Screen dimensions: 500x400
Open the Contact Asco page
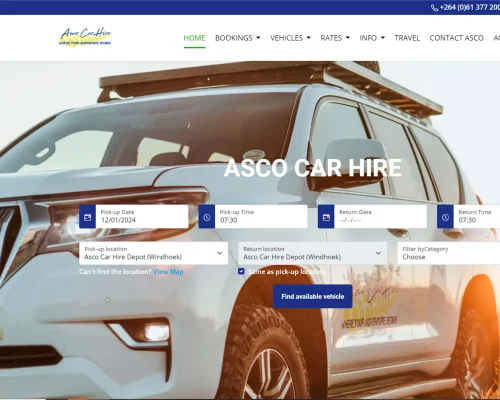(x=456, y=38)
